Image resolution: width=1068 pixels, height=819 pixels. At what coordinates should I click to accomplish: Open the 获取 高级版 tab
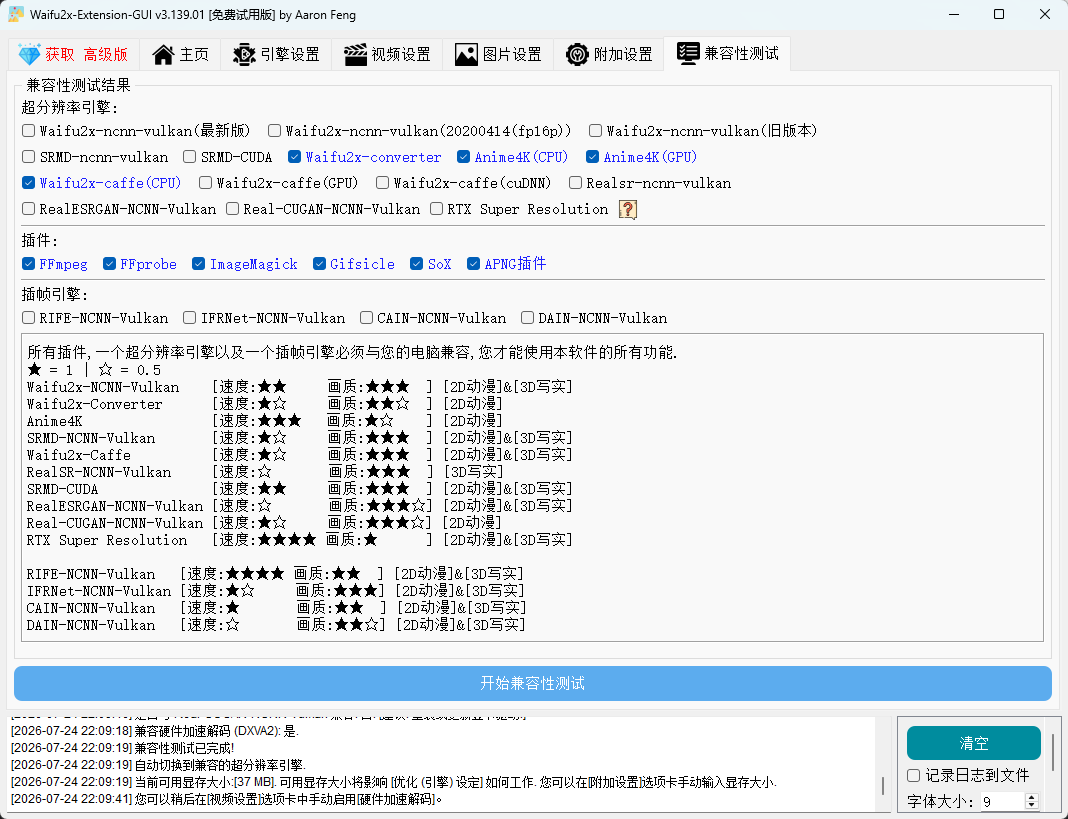coord(74,55)
